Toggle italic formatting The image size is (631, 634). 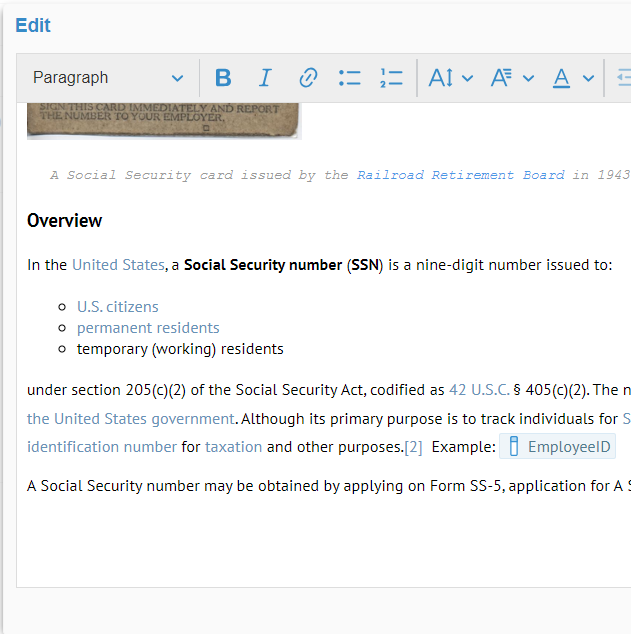265,78
